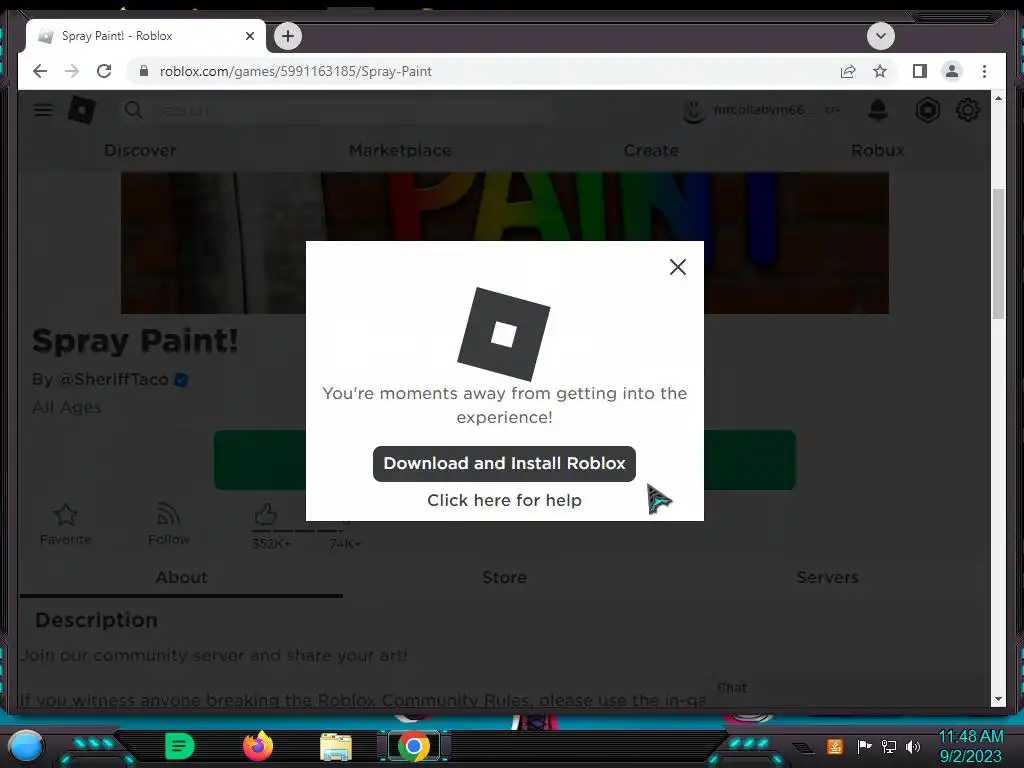Open Action Center flag in tray
Viewport: 1024px width, 768px height.
864,746
